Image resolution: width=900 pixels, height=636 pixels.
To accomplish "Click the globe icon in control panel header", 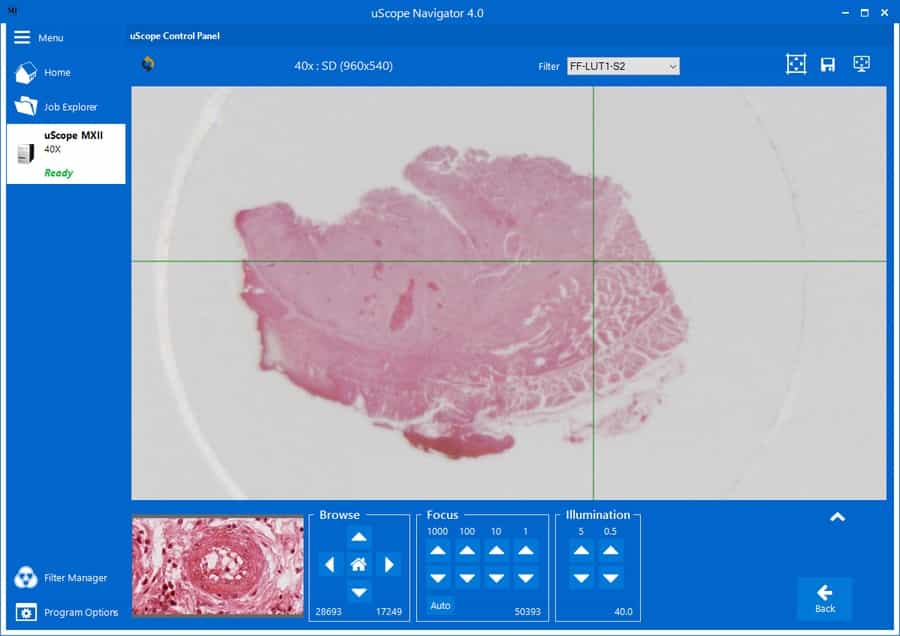I will [148, 65].
